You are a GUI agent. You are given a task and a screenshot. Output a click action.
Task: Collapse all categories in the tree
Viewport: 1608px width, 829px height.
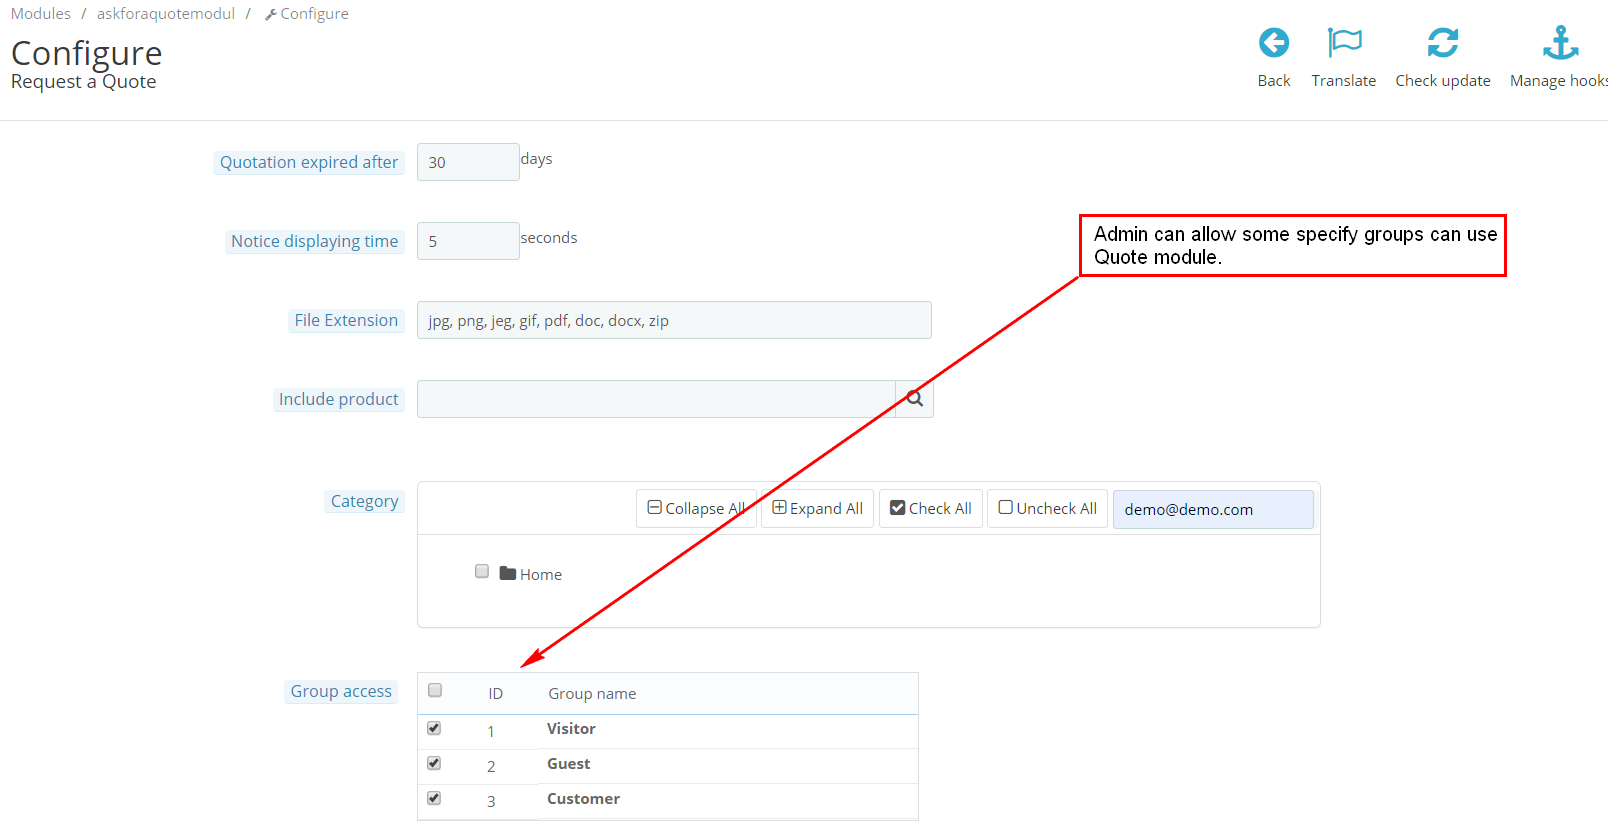(696, 508)
